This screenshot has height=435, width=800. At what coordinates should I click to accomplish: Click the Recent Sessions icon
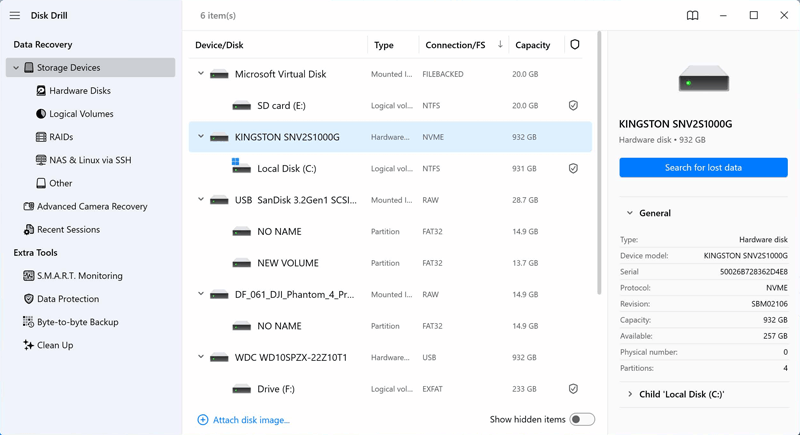click(x=29, y=229)
